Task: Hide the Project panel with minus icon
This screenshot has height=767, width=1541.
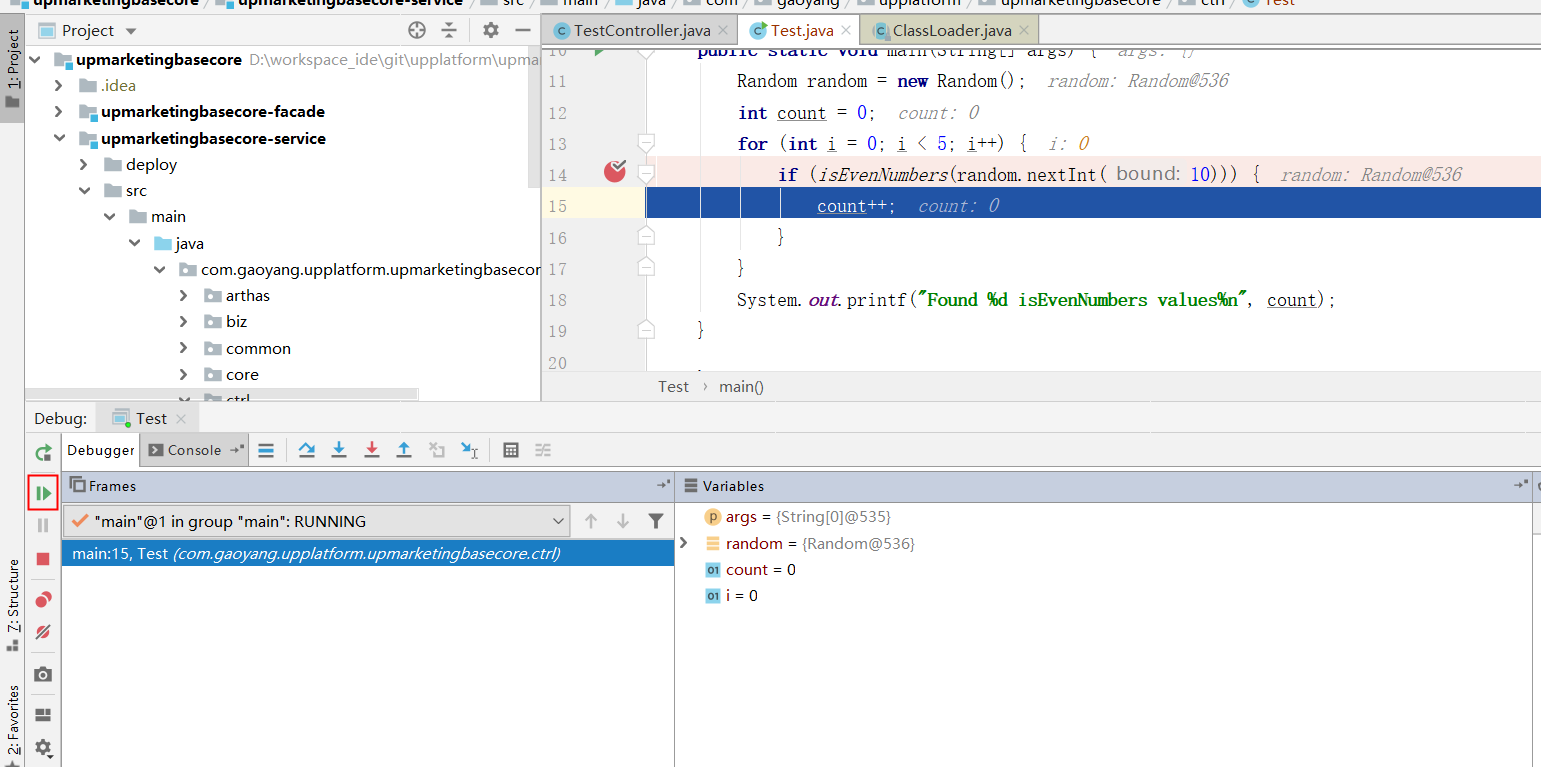Action: coord(522,30)
